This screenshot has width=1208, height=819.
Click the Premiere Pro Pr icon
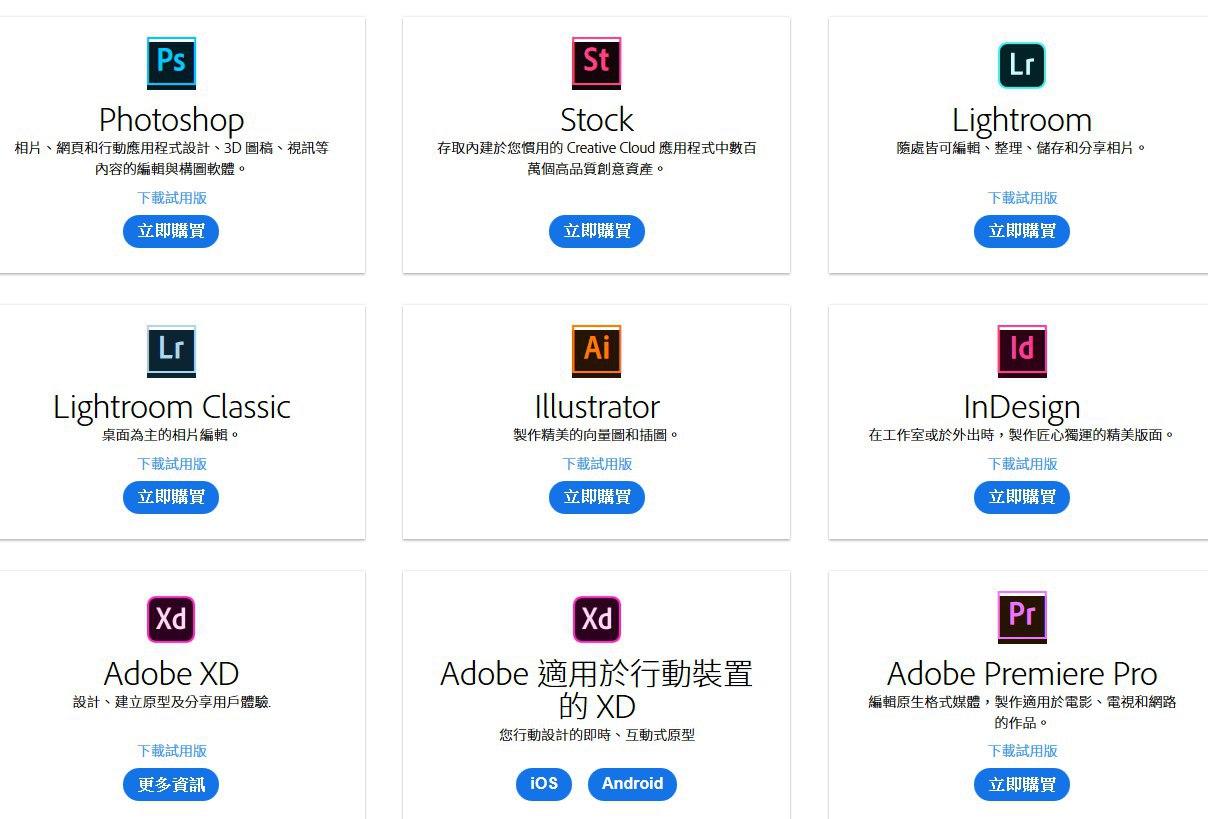click(x=1021, y=616)
